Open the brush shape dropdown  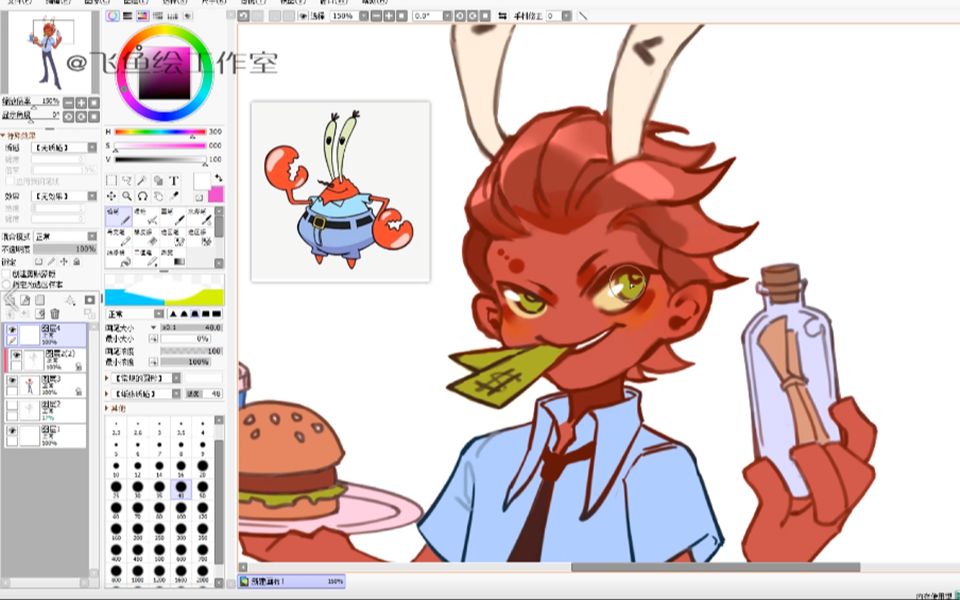pos(146,378)
